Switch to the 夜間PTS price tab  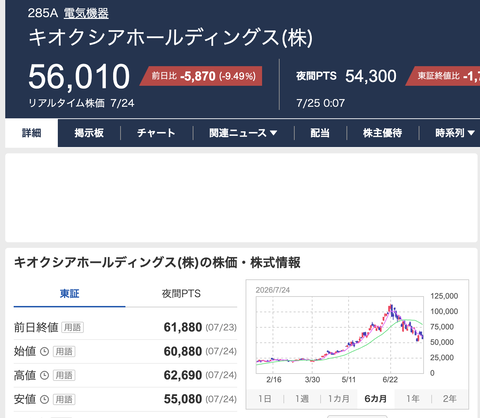coord(181,294)
